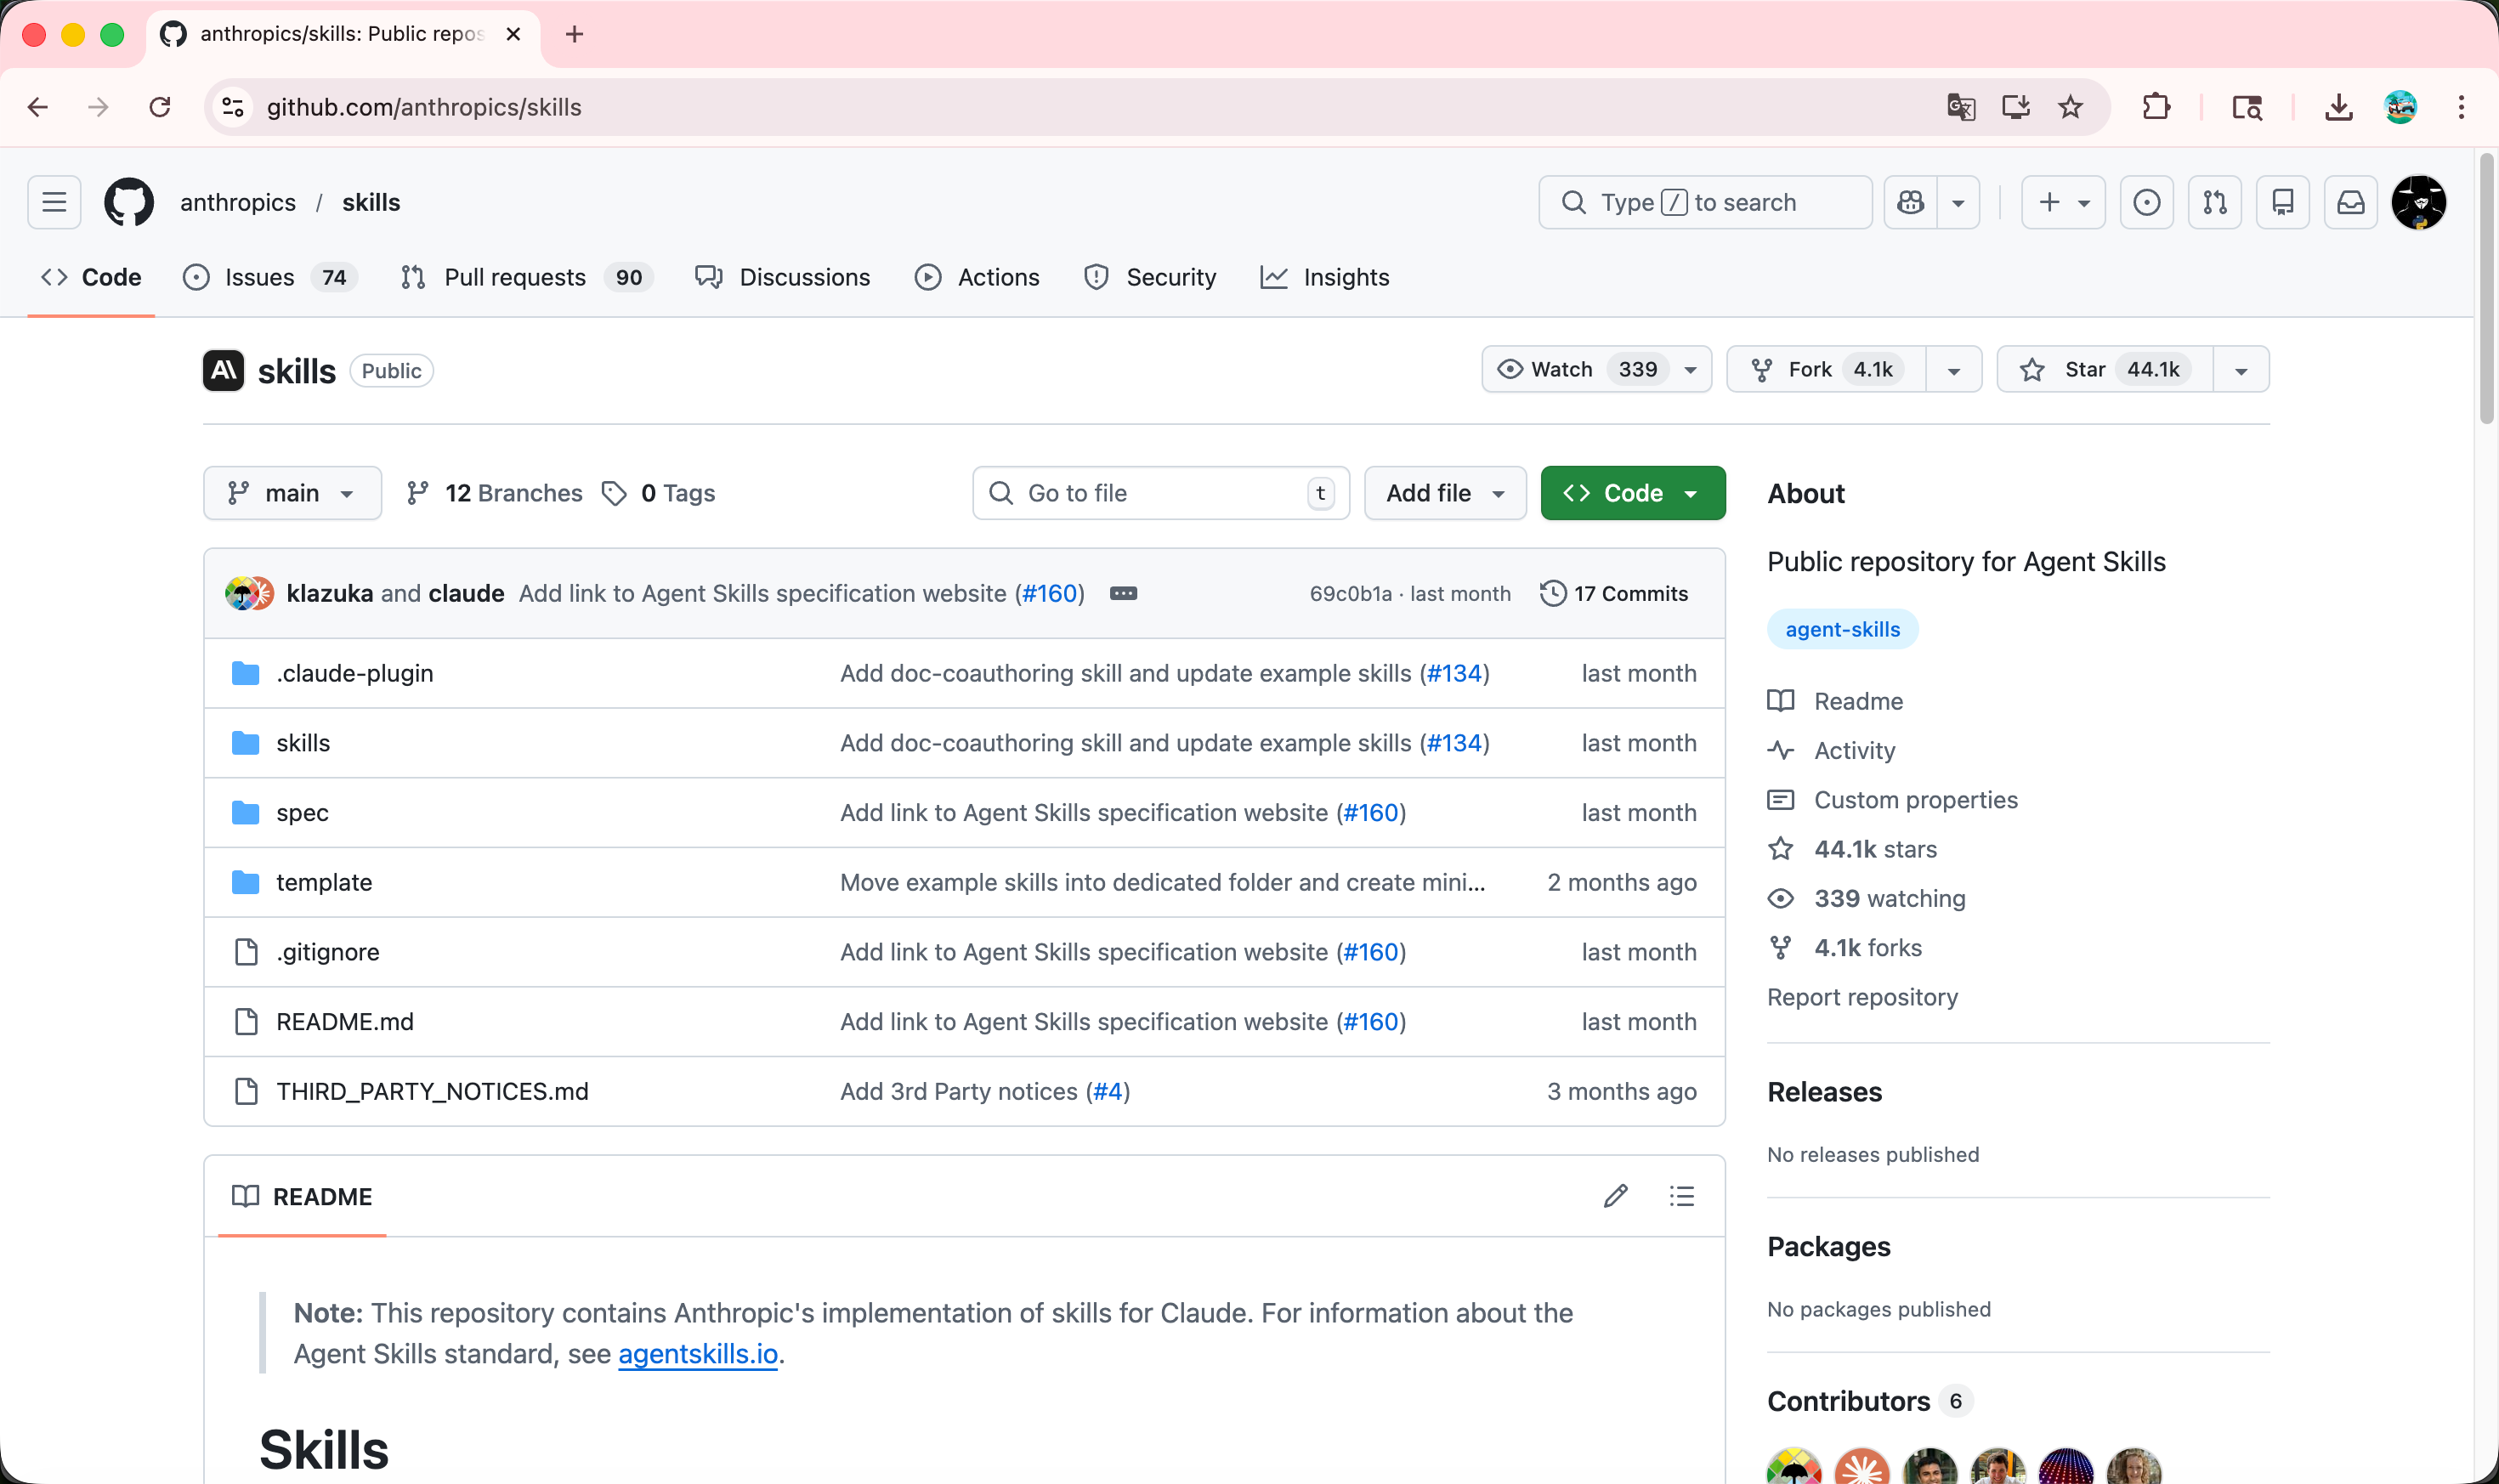The width and height of the screenshot is (2499, 1484).
Task: Click the GitHub Octocat logo
Action: 129,203
